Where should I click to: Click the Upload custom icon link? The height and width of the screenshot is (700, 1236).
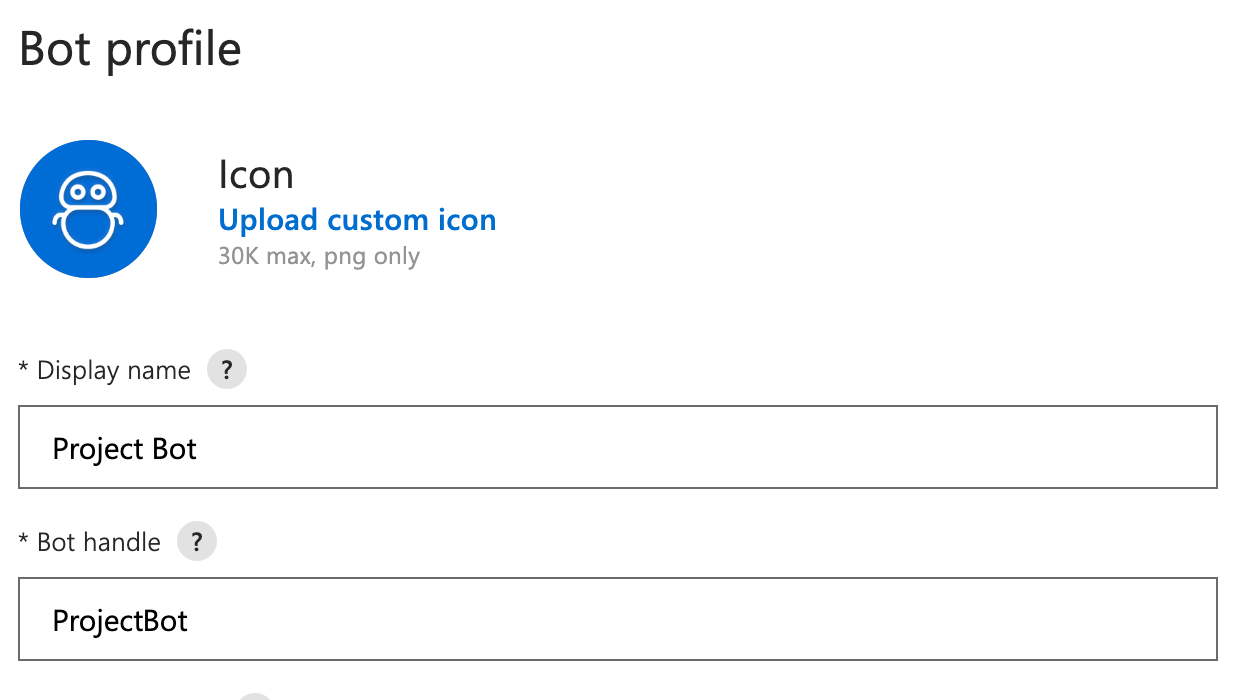357,220
